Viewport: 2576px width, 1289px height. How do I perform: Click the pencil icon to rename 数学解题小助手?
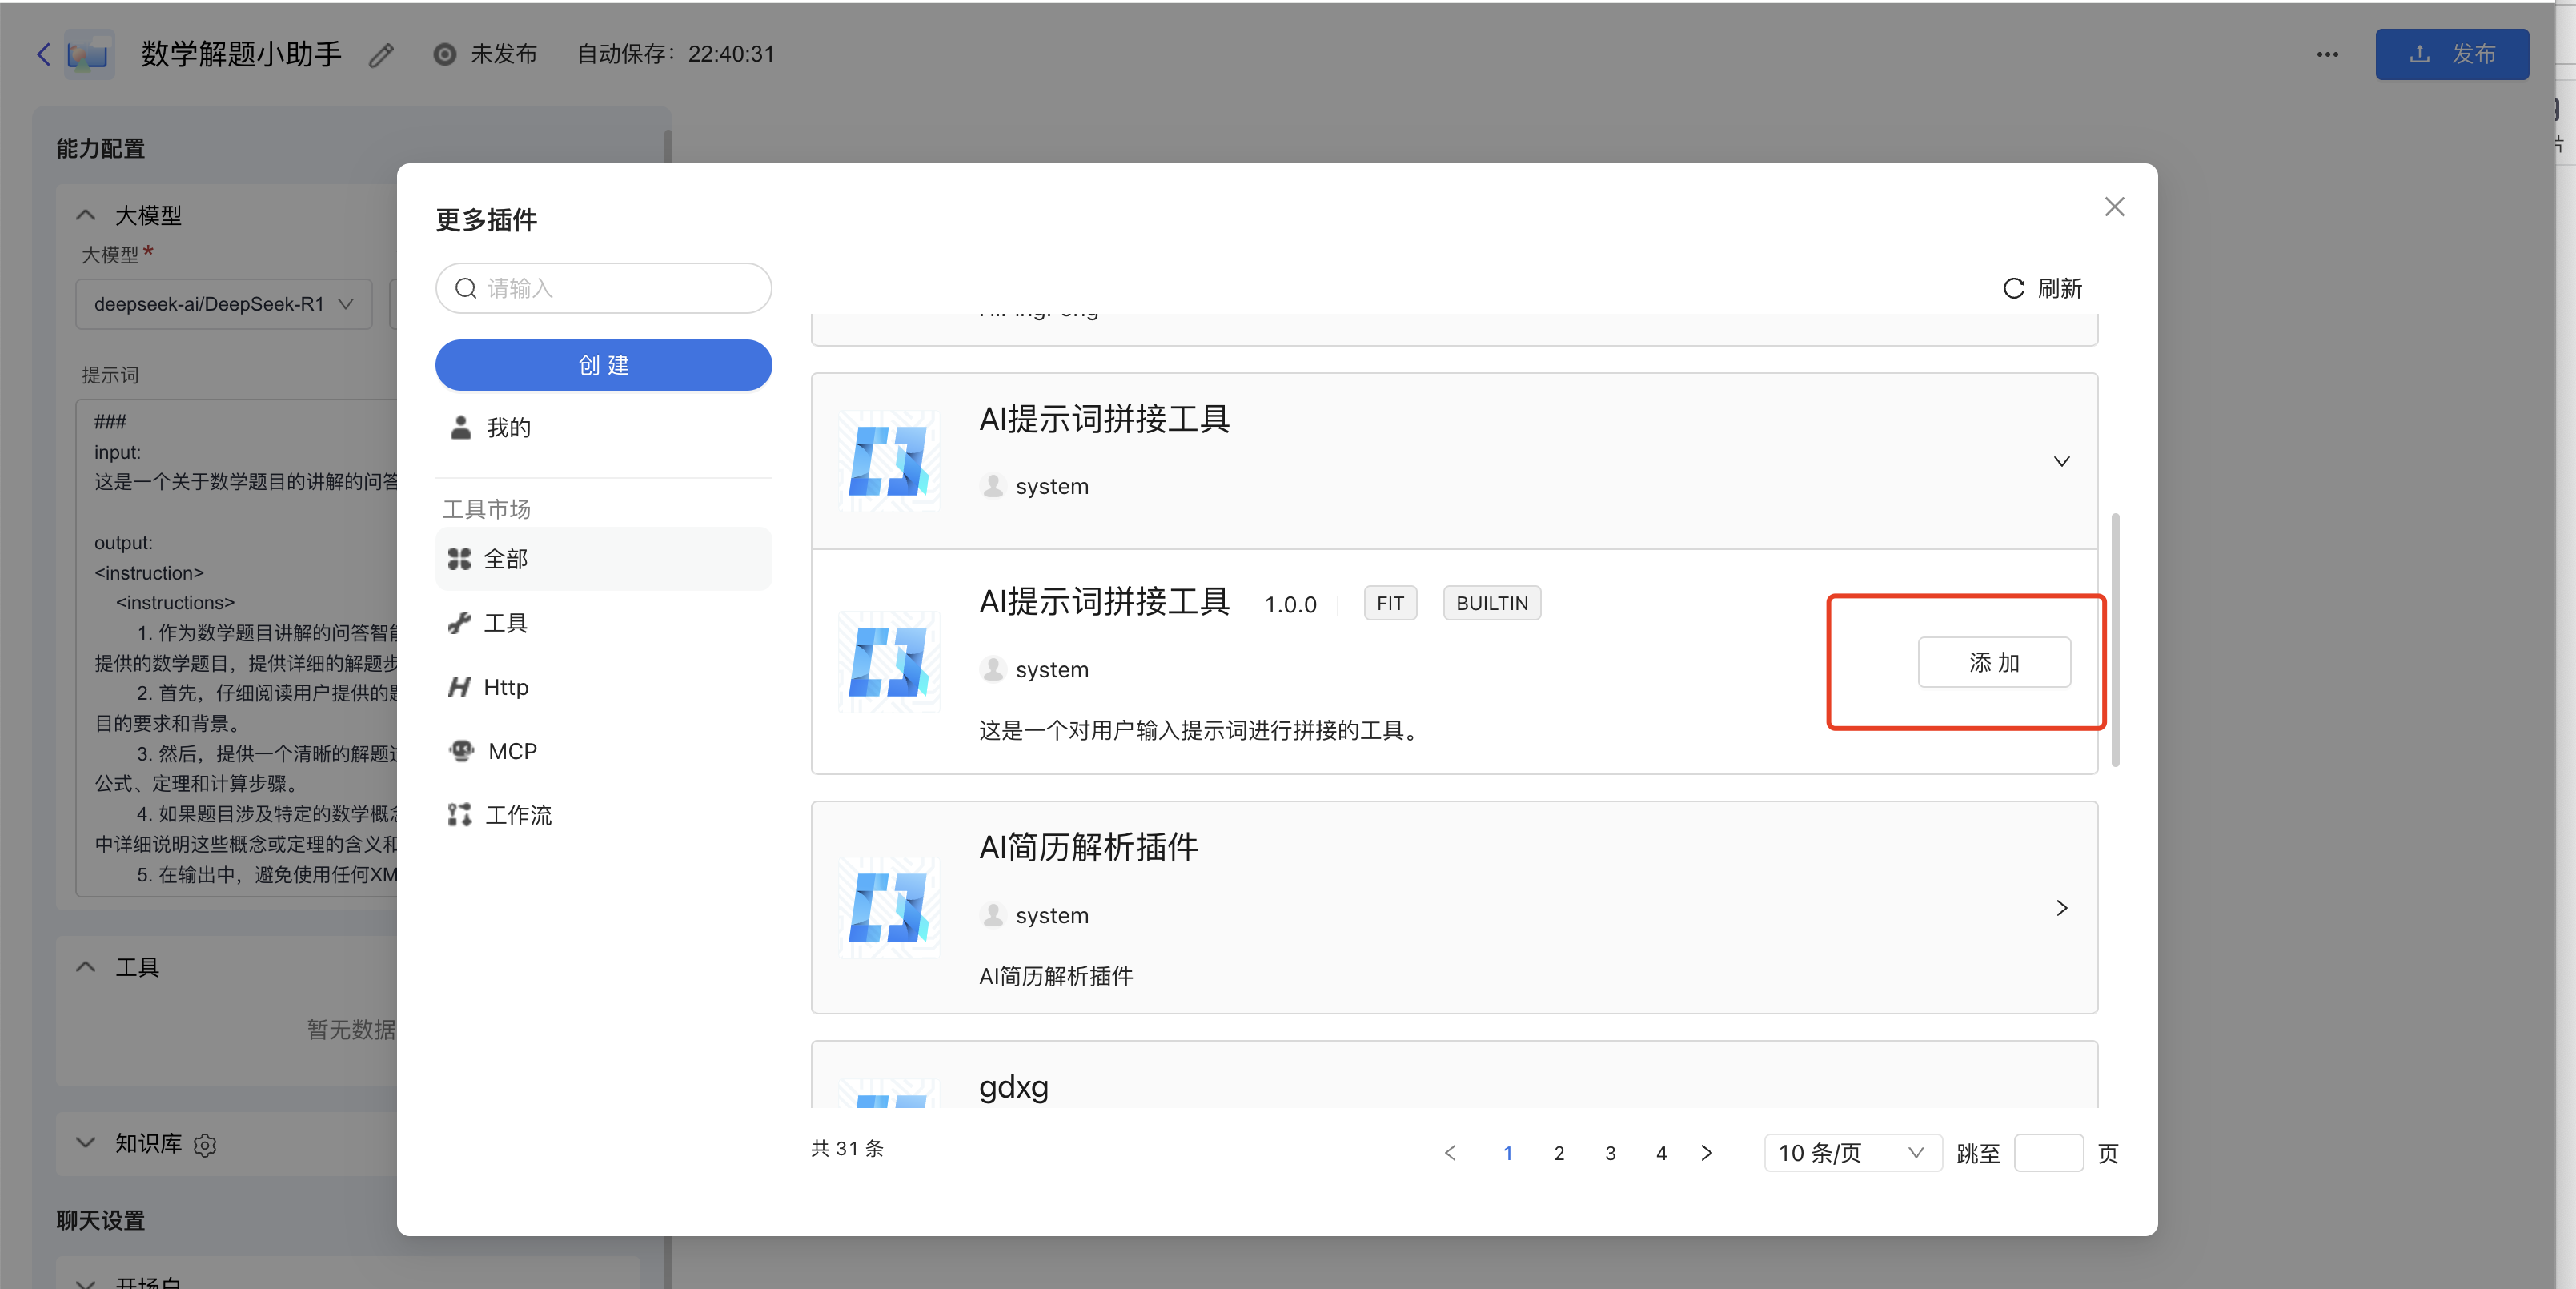click(381, 55)
